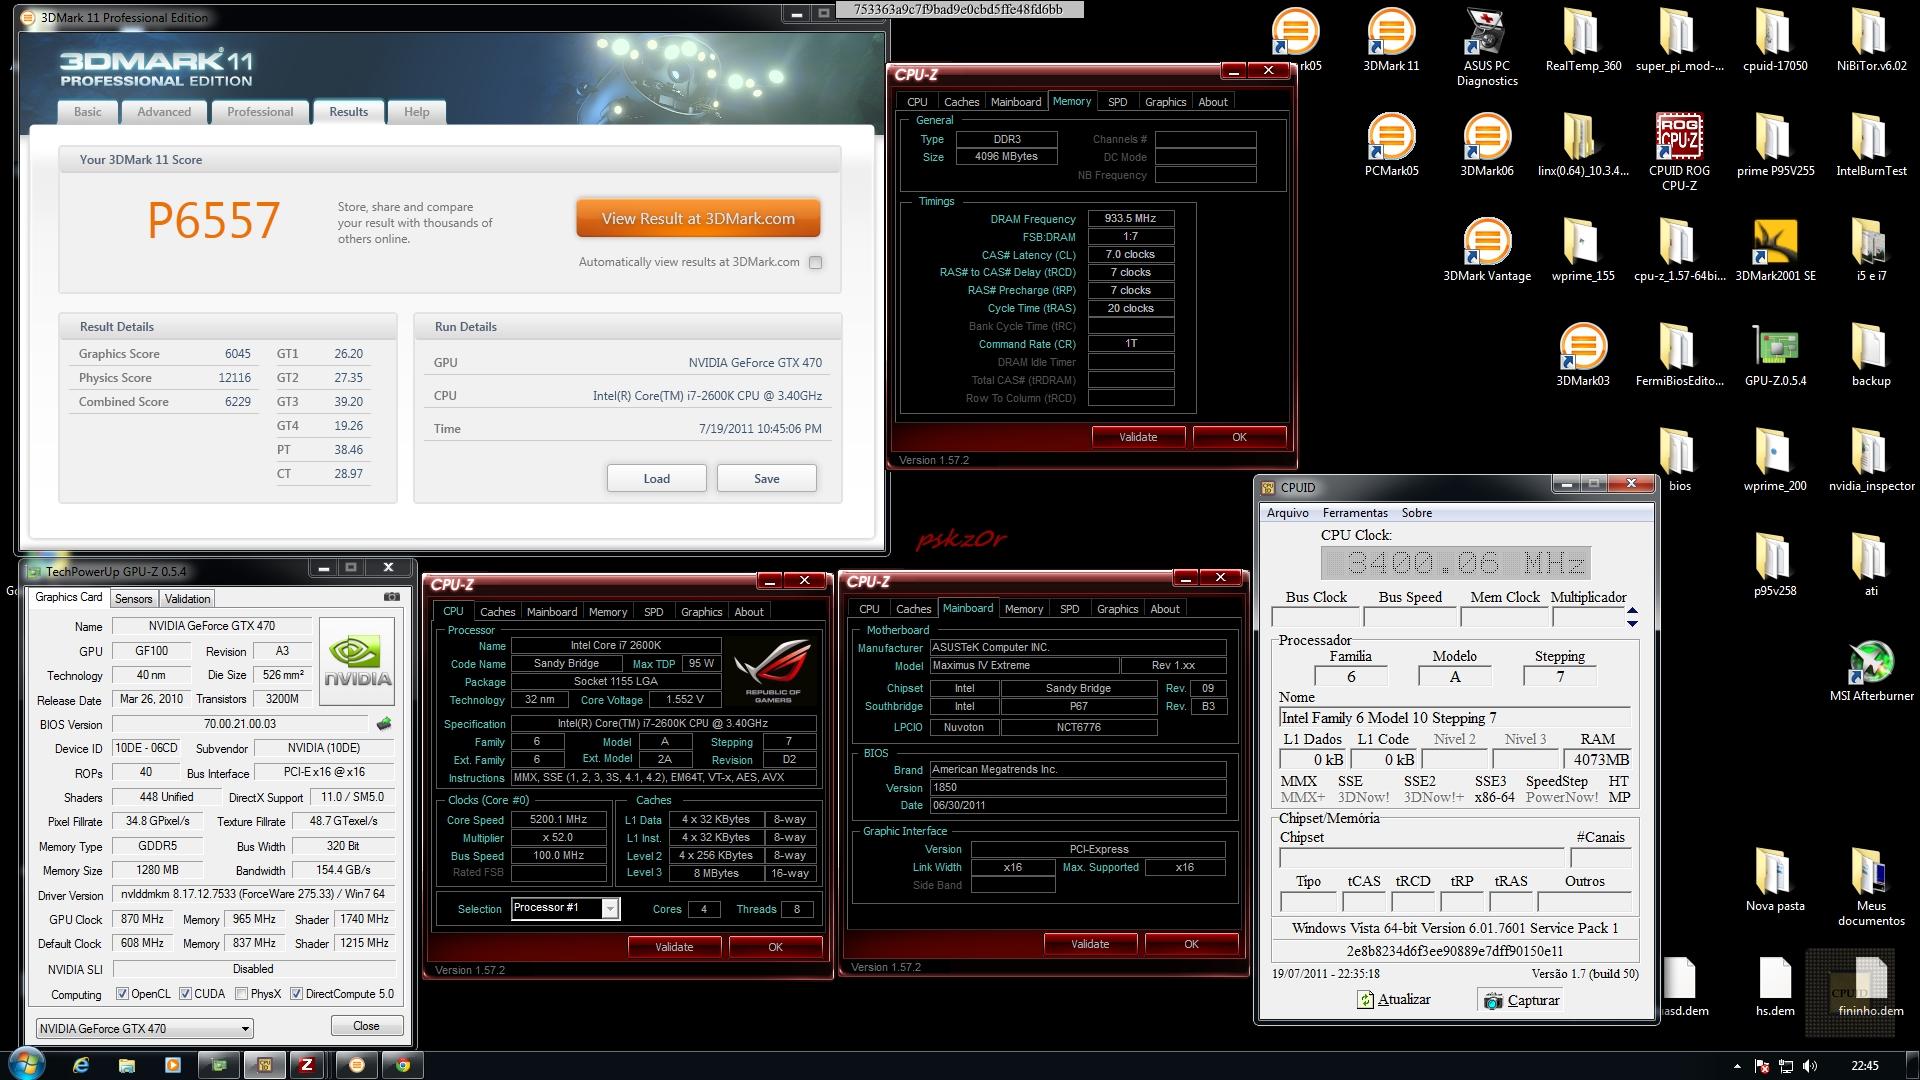Open the RealTemp_360 folder on the desktop
This screenshot has height=1080, width=1920.
(x=1583, y=40)
